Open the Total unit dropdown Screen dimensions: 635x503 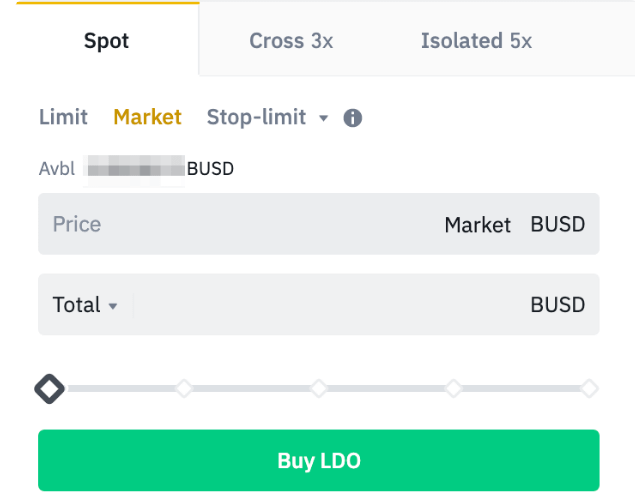tap(85, 305)
